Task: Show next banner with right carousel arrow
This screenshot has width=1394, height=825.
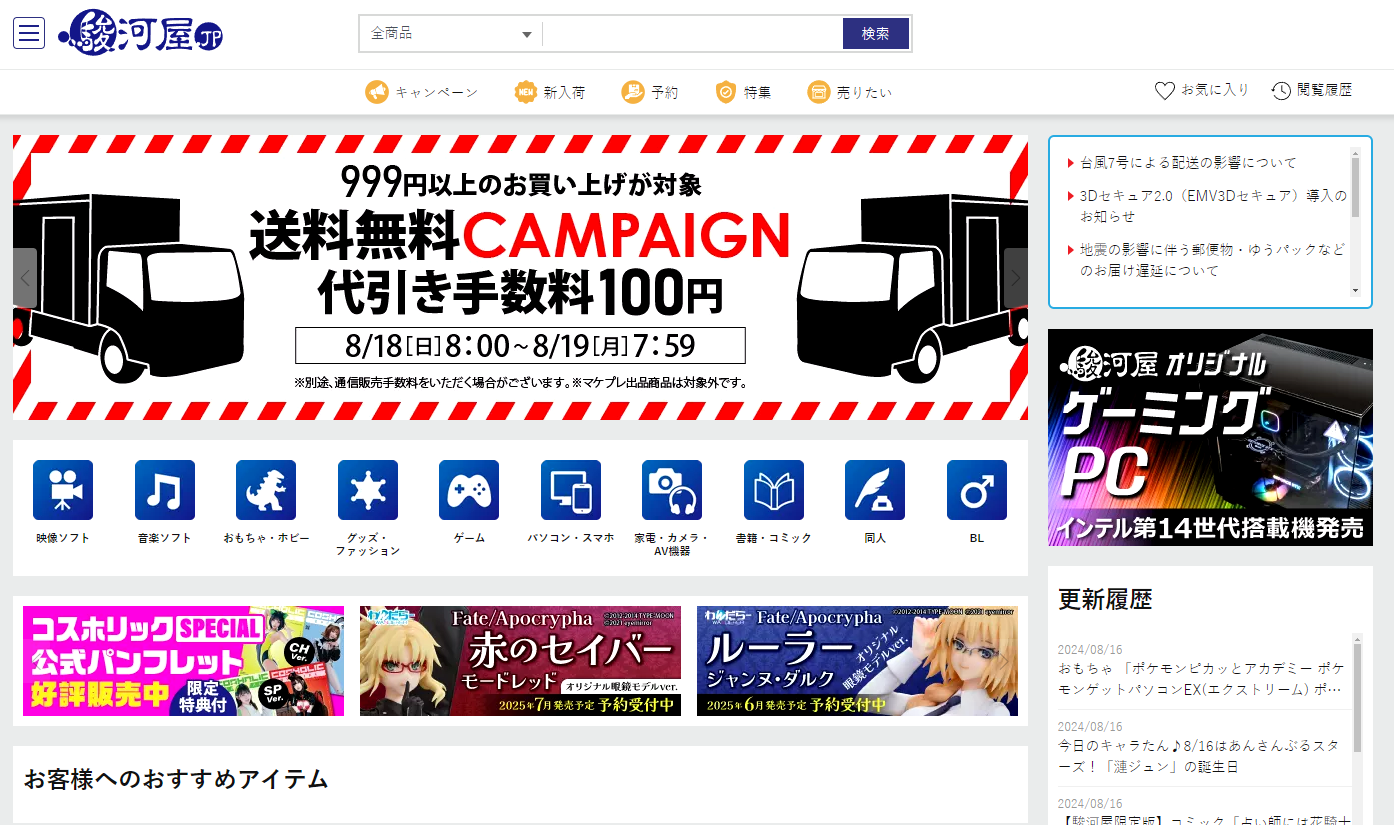Action: click(1015, 278)
